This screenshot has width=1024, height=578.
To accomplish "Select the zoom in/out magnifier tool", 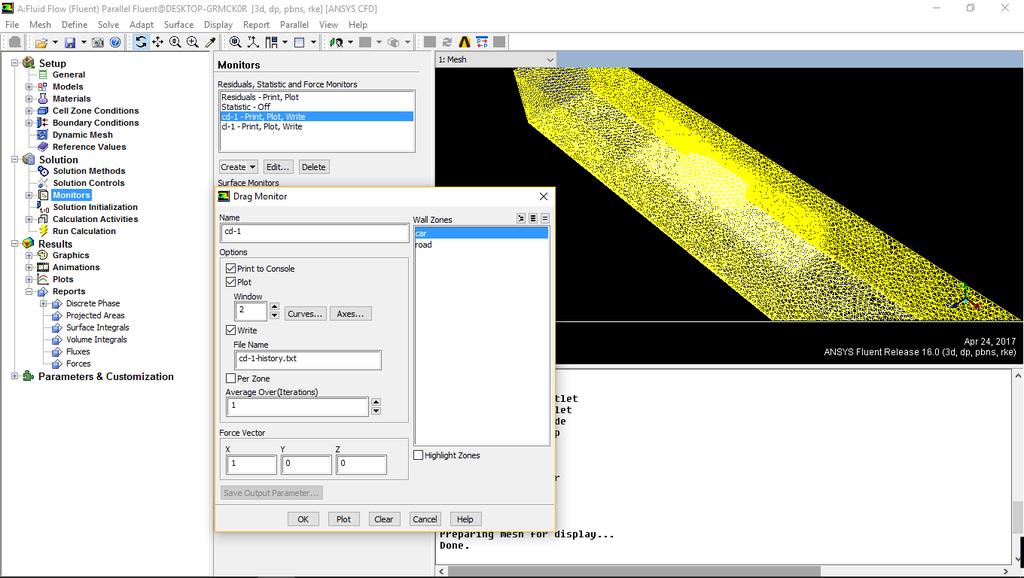I will [175, 42].
